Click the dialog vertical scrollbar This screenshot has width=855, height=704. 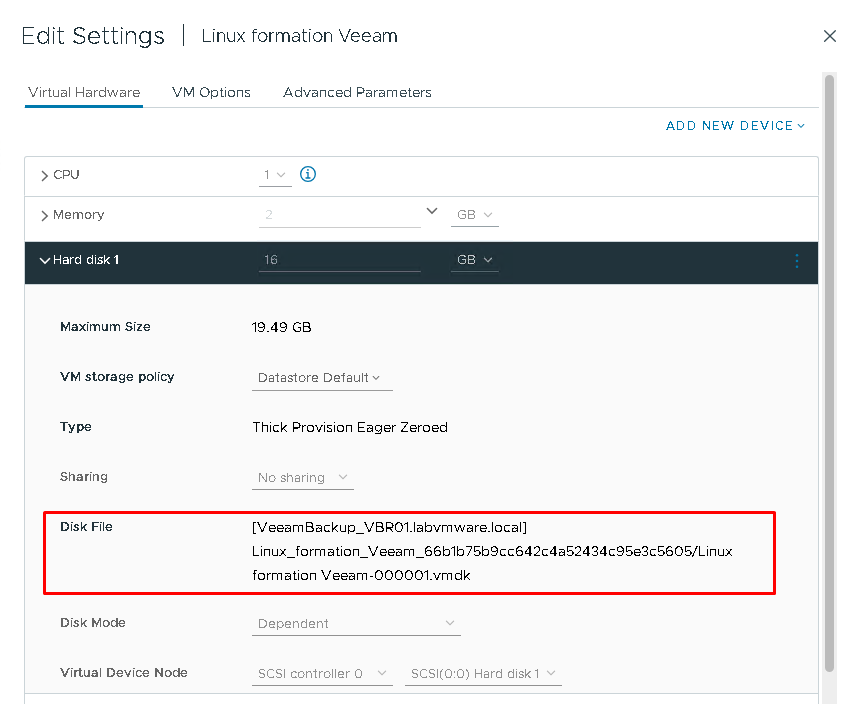[x=829, y=374]
